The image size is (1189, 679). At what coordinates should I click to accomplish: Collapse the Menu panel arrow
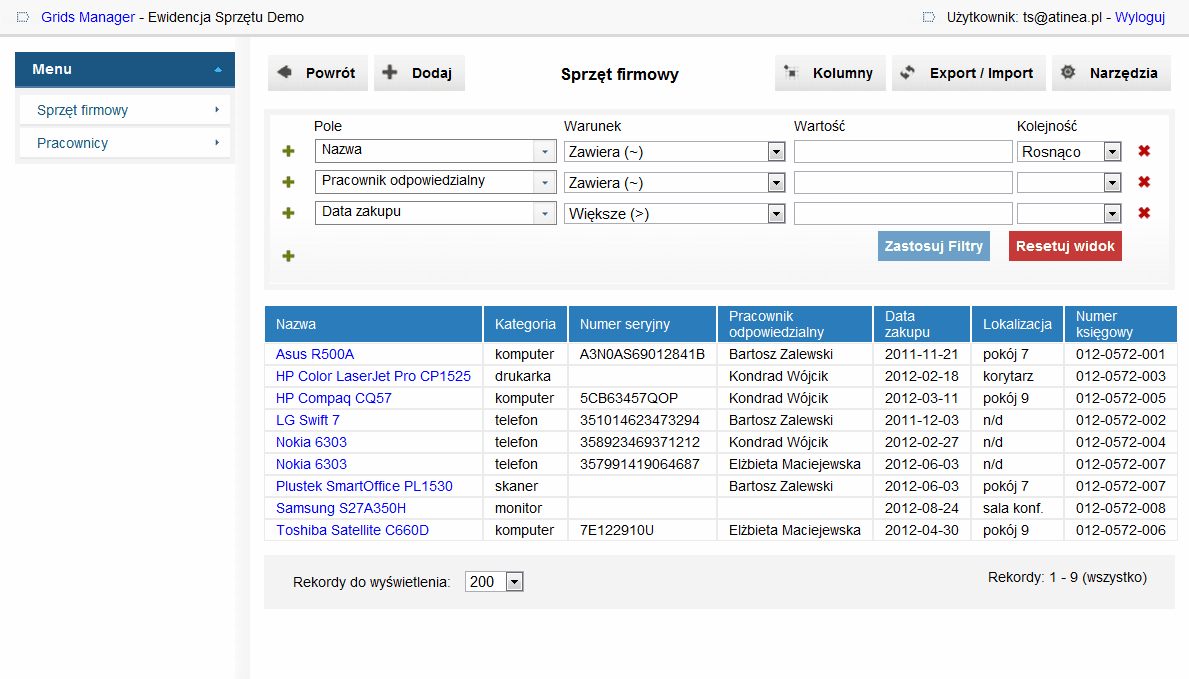pyautogui.click(x=218, y=70)
